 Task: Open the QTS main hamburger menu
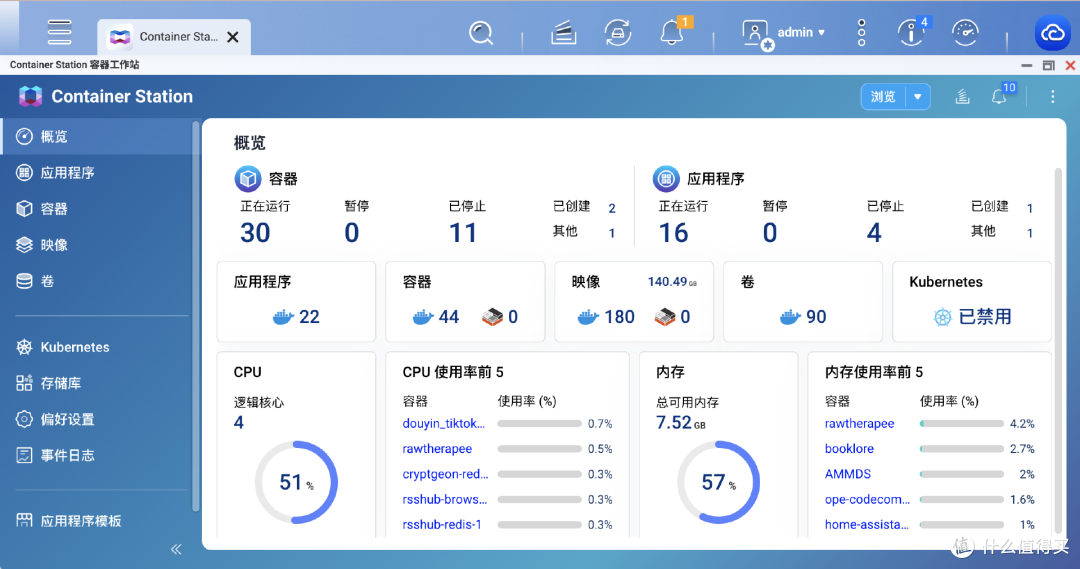coord(59,32)
